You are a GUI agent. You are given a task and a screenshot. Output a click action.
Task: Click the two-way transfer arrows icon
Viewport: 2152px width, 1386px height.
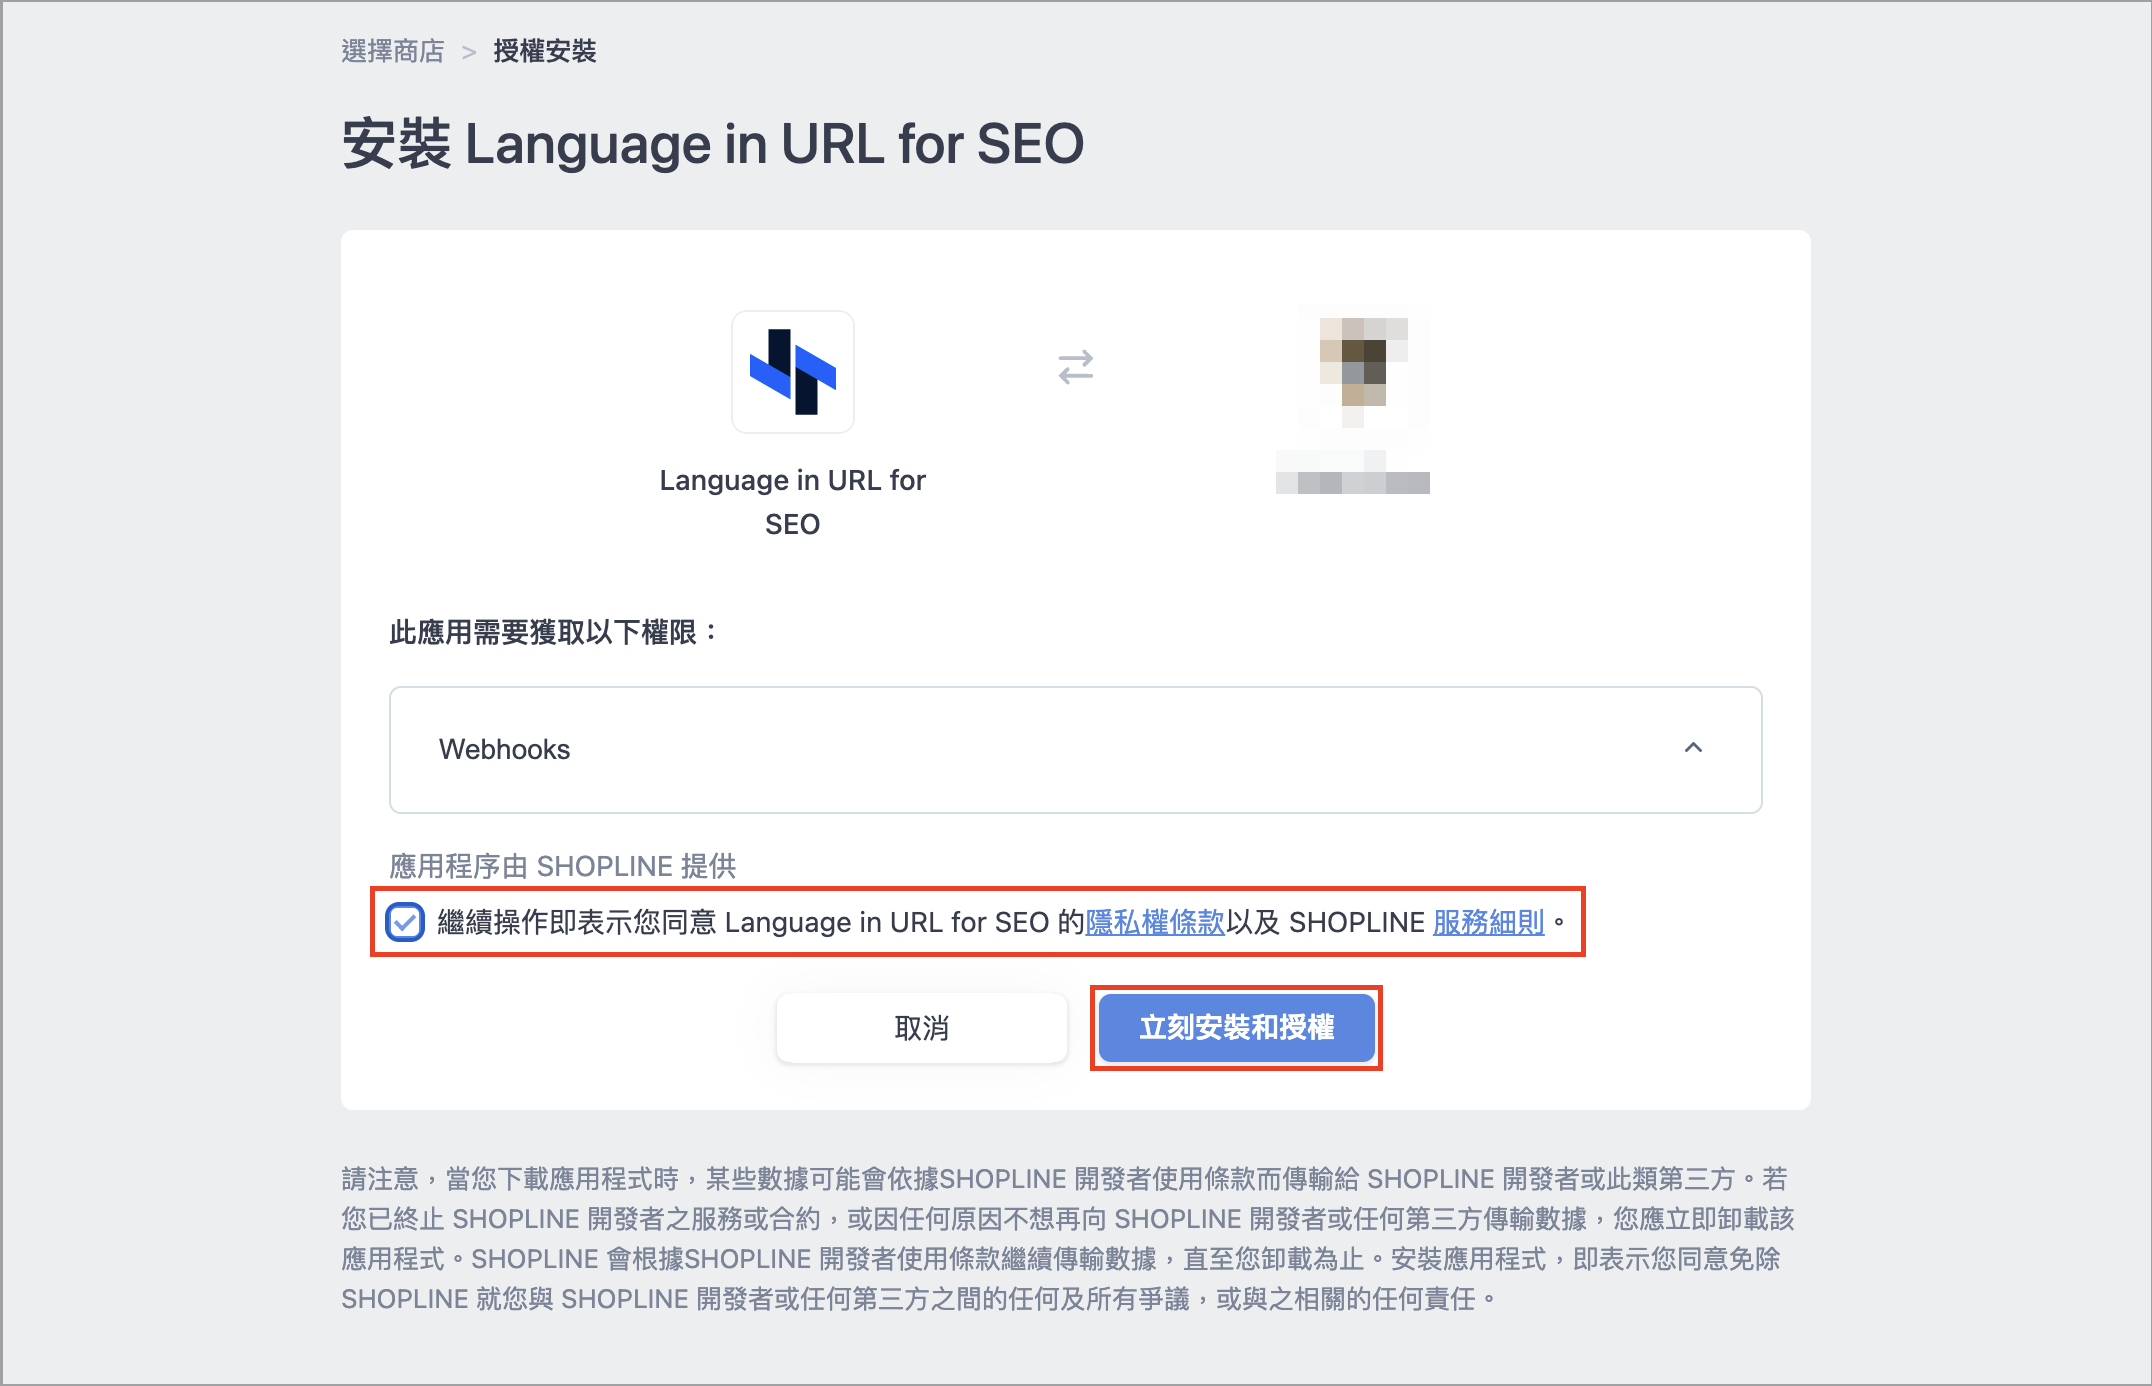pyautogui.click(x=1076, y=367)
